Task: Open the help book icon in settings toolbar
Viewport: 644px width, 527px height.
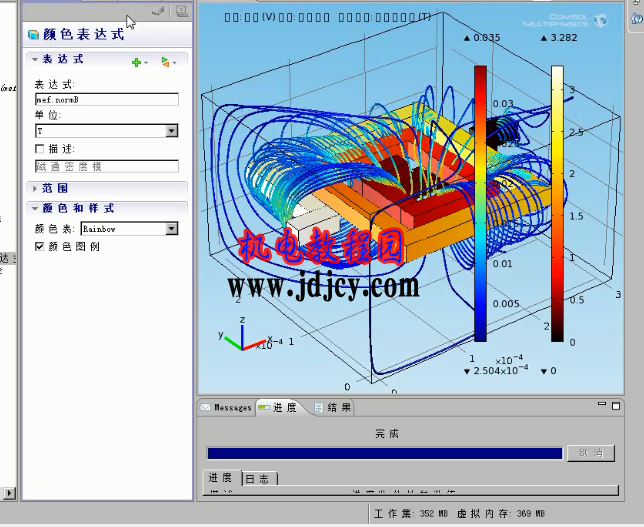Action: pos(182,11)
